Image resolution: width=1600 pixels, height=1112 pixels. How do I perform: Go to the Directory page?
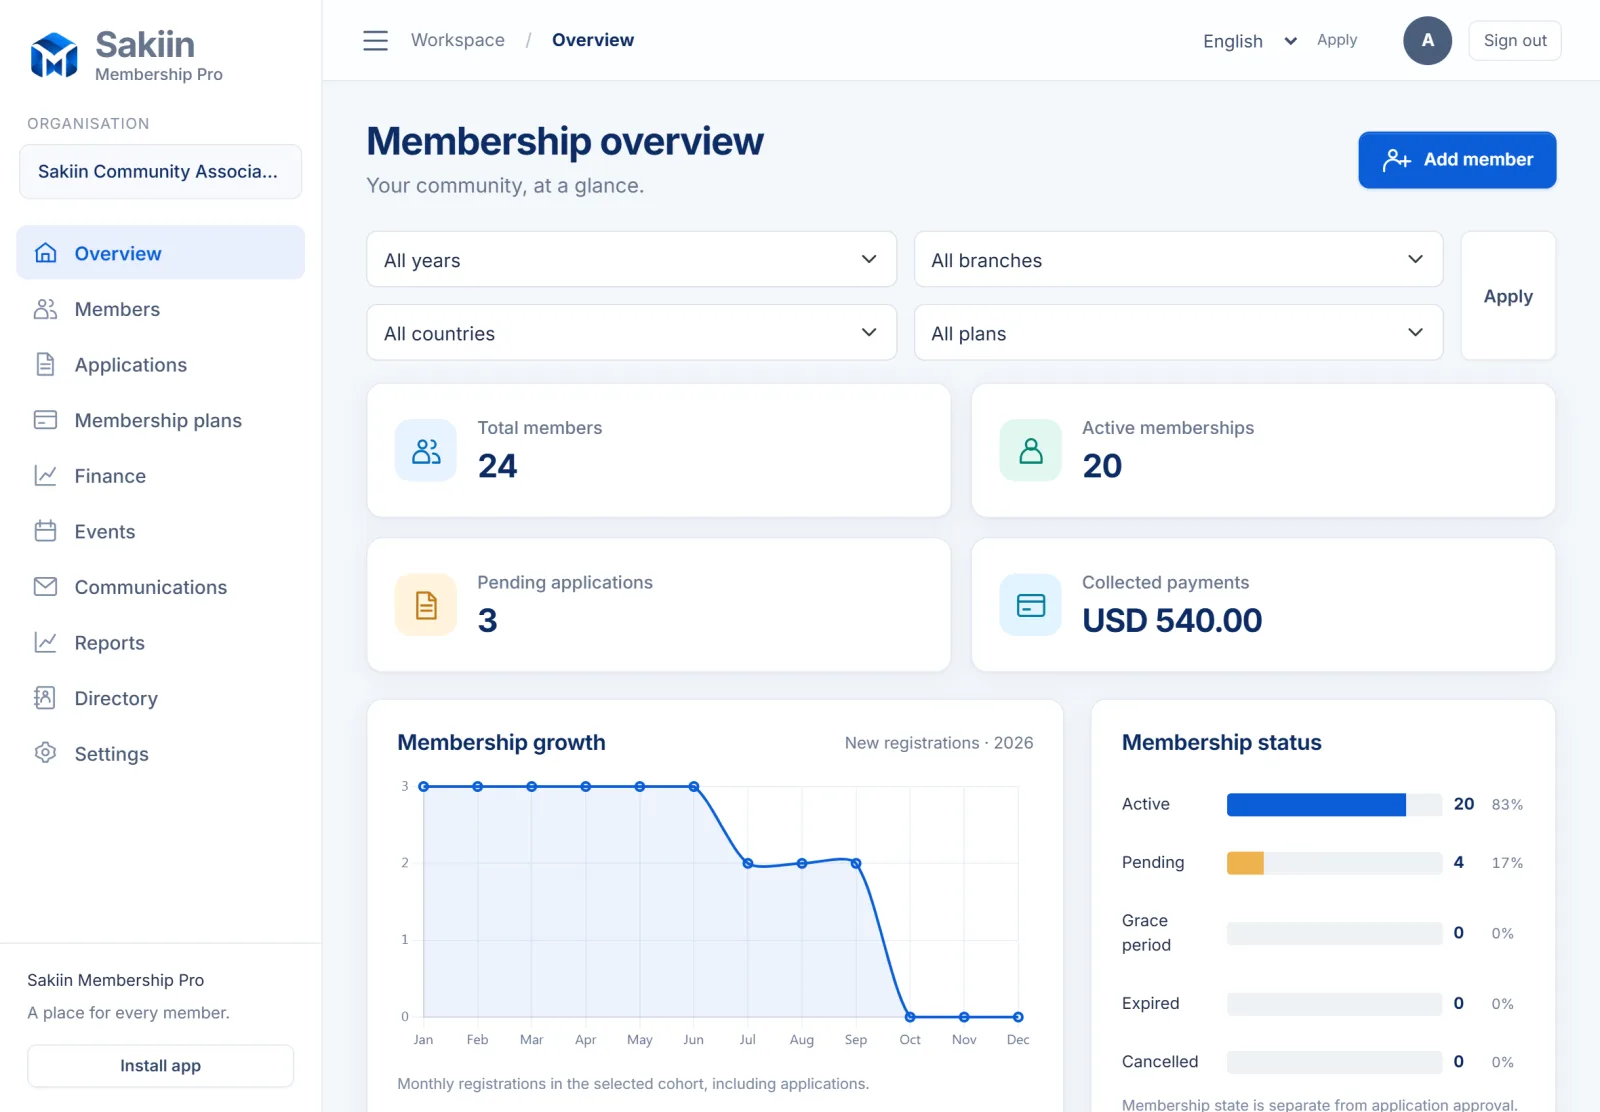(160, 698)
